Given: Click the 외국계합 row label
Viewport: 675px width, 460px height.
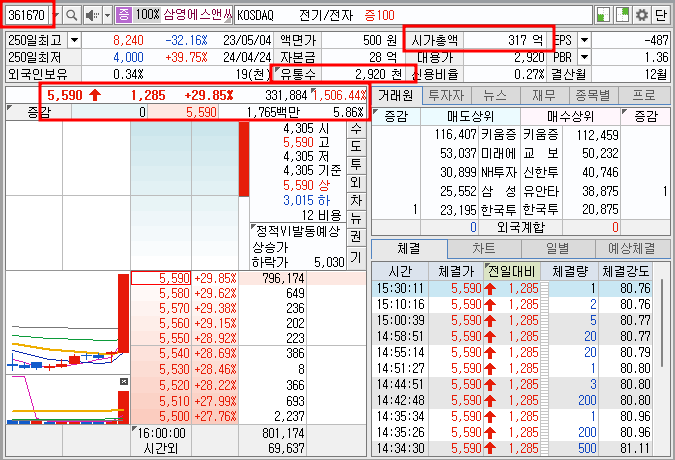Looking at the screenshot, I should point(521,227).
